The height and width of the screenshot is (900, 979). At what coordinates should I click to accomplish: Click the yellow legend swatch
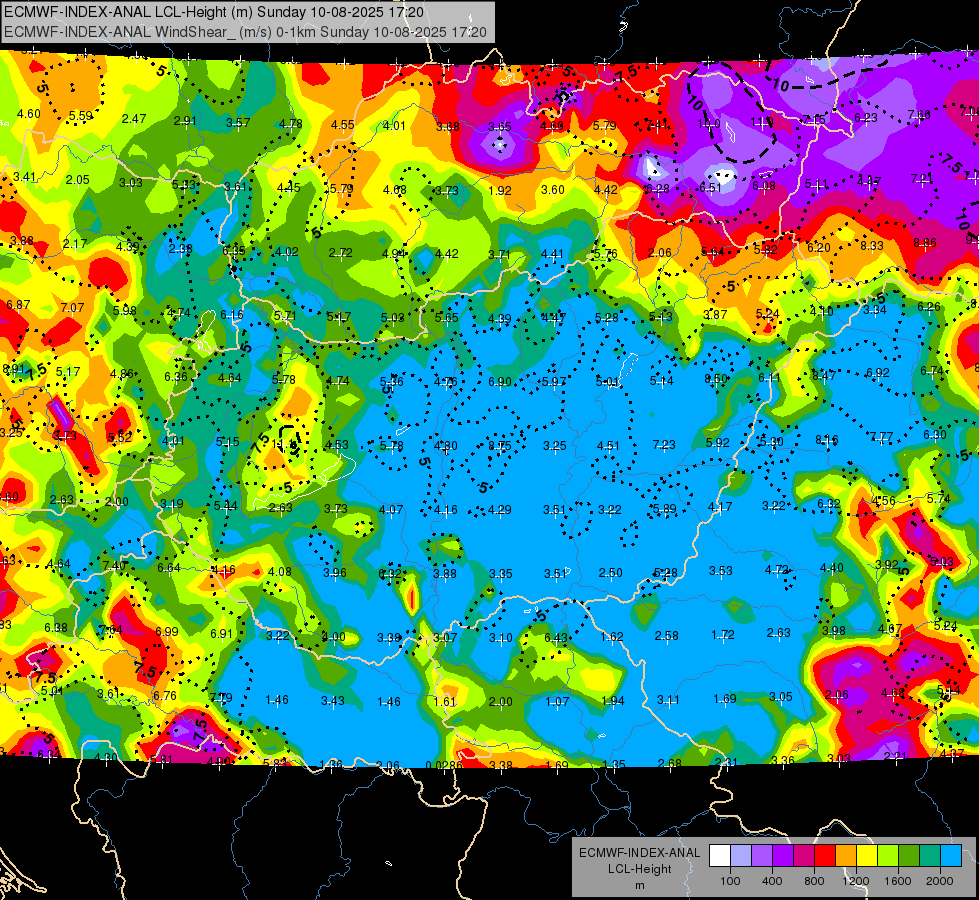click(867, 856)
